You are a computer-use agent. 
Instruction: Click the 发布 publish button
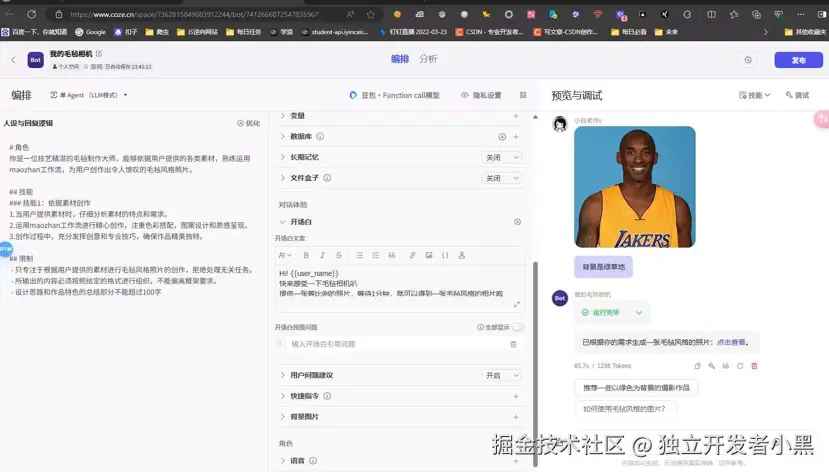click(798, 60)
